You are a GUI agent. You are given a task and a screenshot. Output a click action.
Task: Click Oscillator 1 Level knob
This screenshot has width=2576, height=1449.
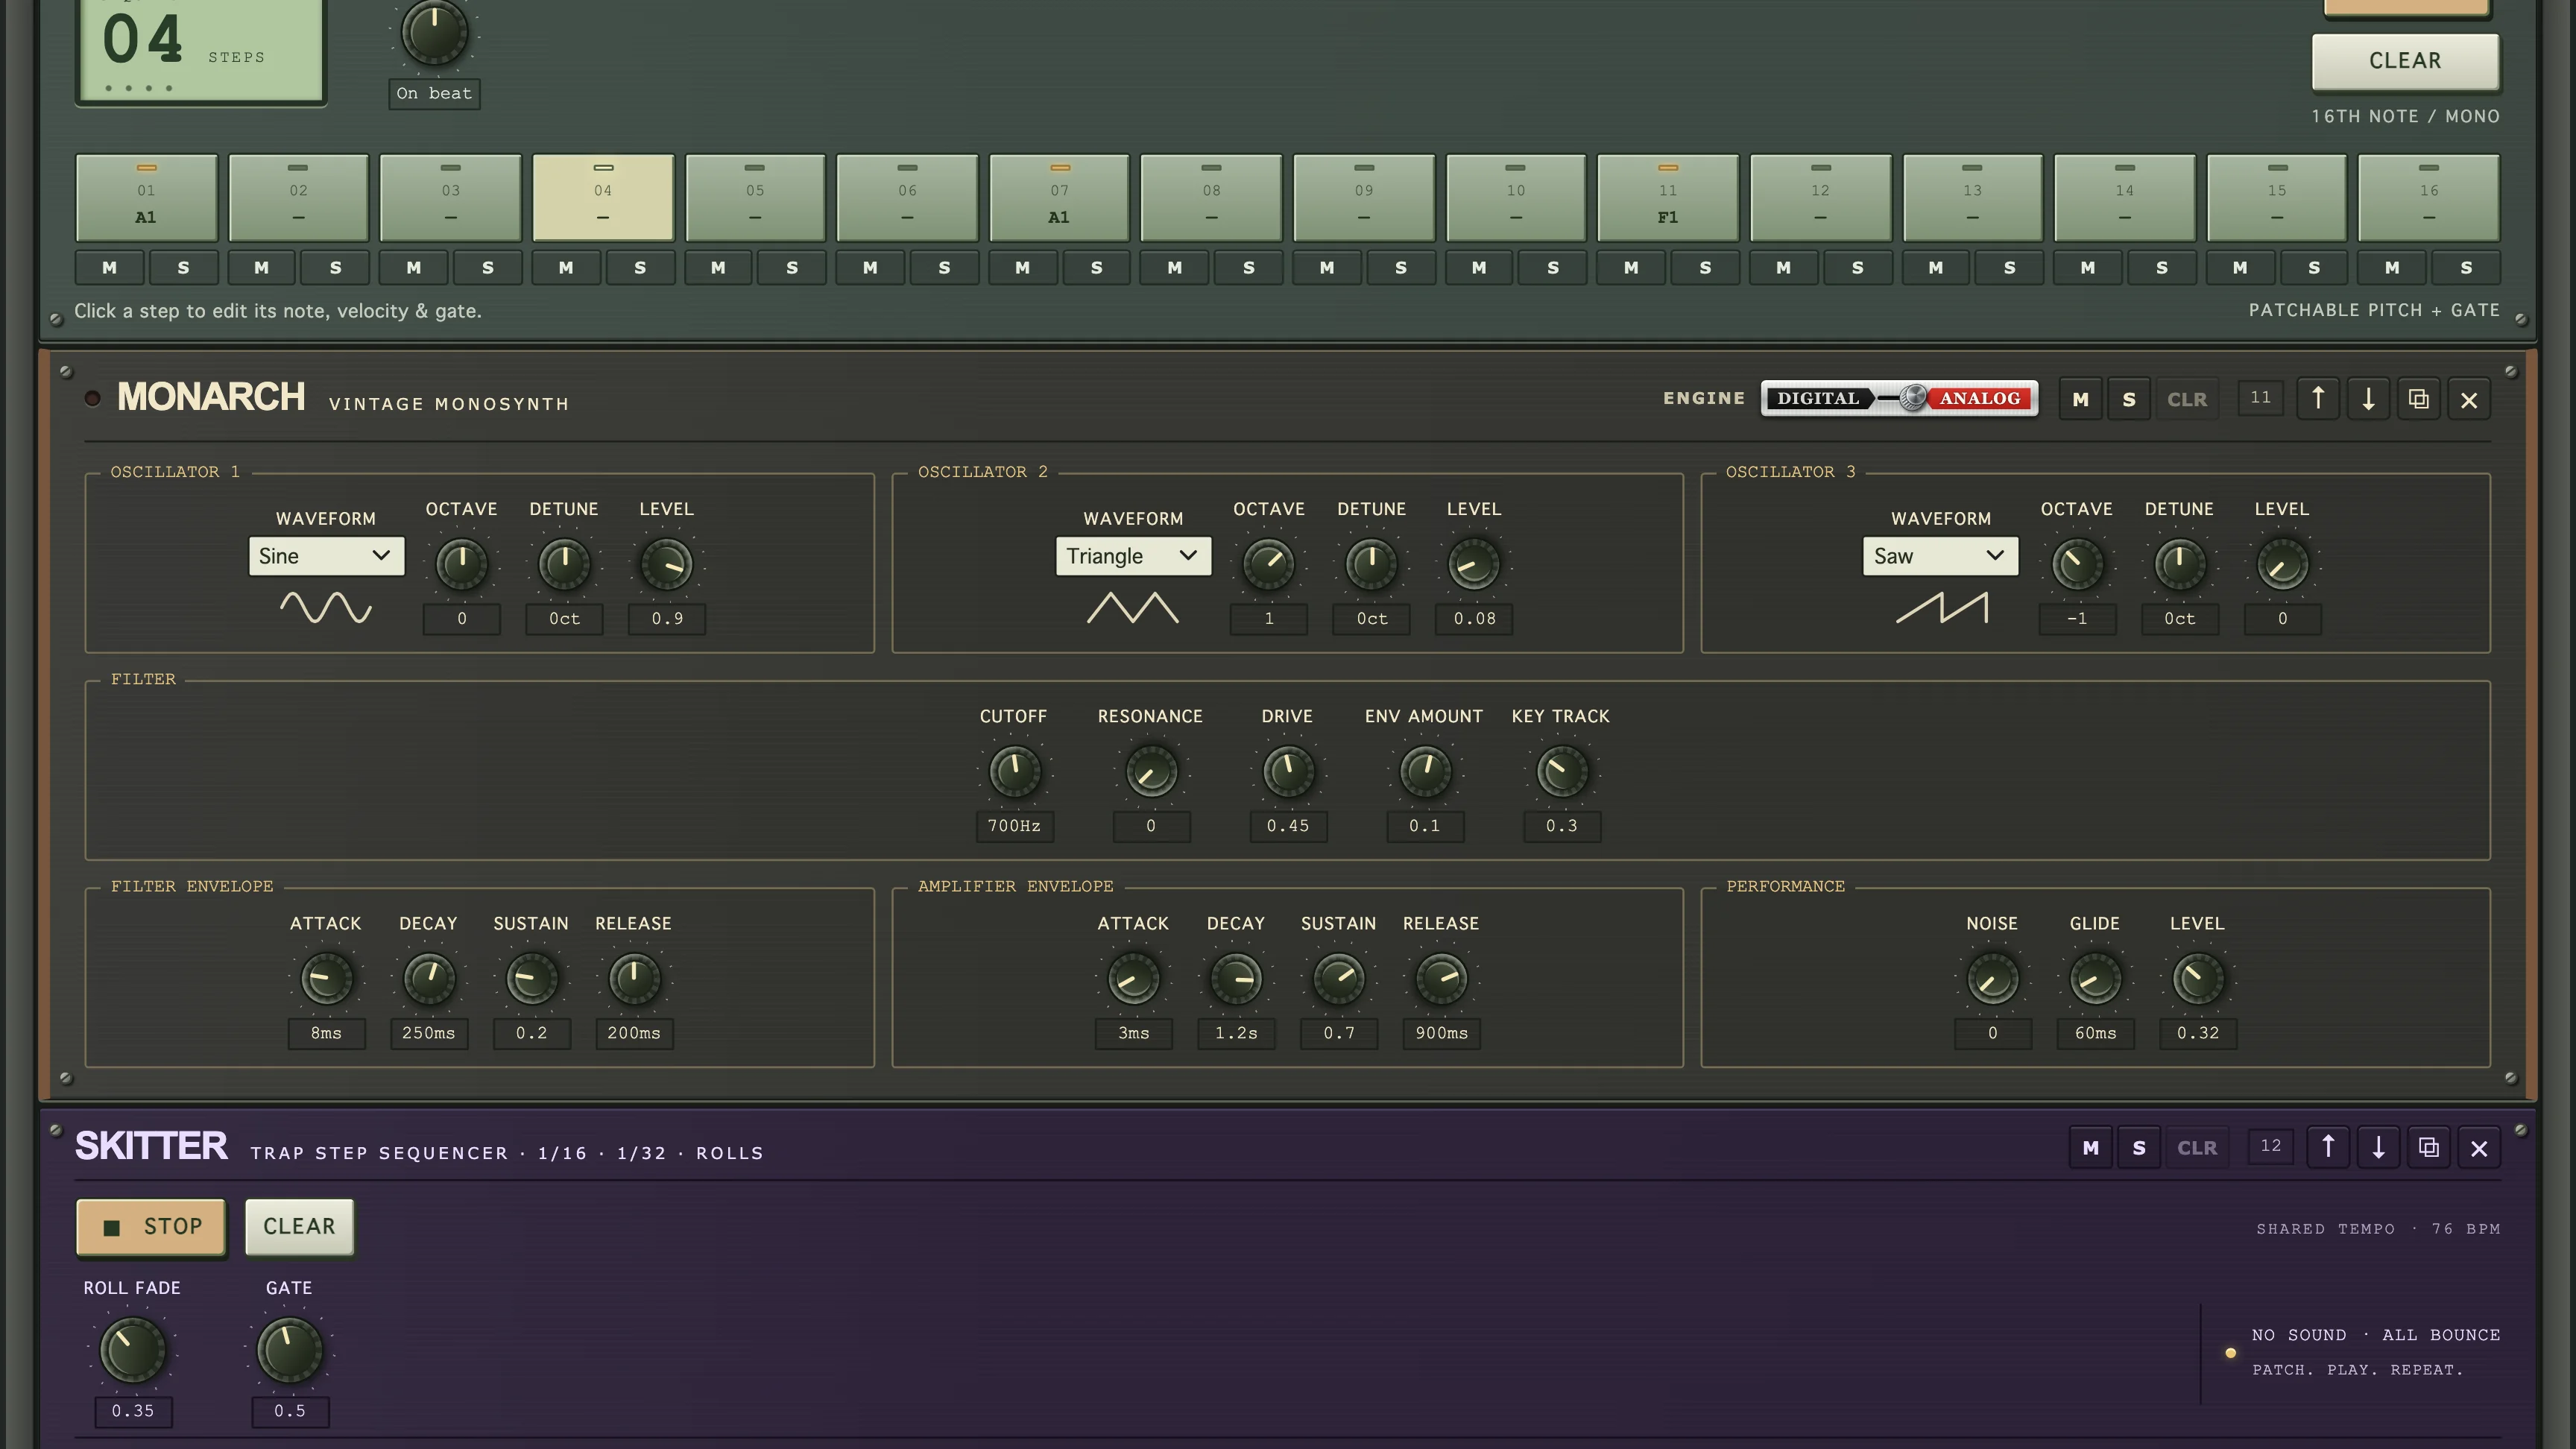click(666, 564)
